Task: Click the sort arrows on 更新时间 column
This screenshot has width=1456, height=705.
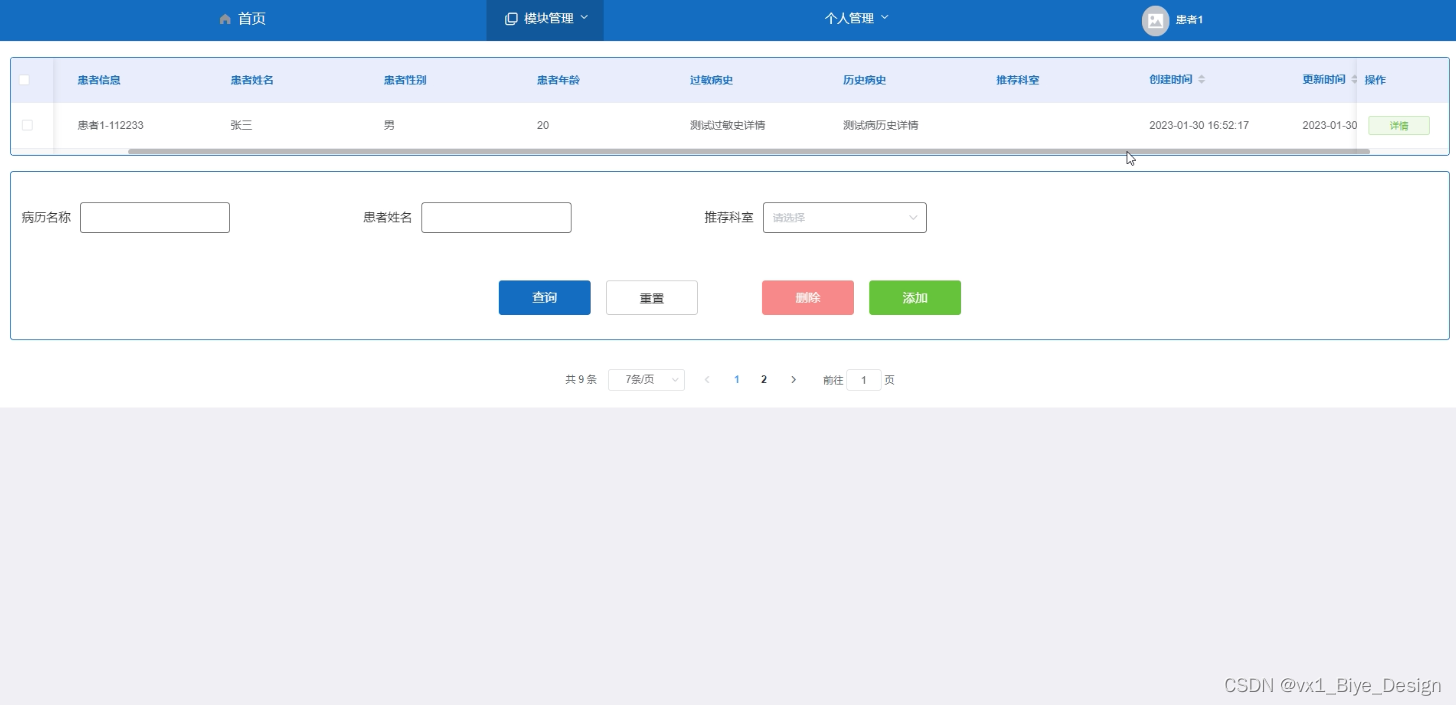Action: [x=1355, y=80]
